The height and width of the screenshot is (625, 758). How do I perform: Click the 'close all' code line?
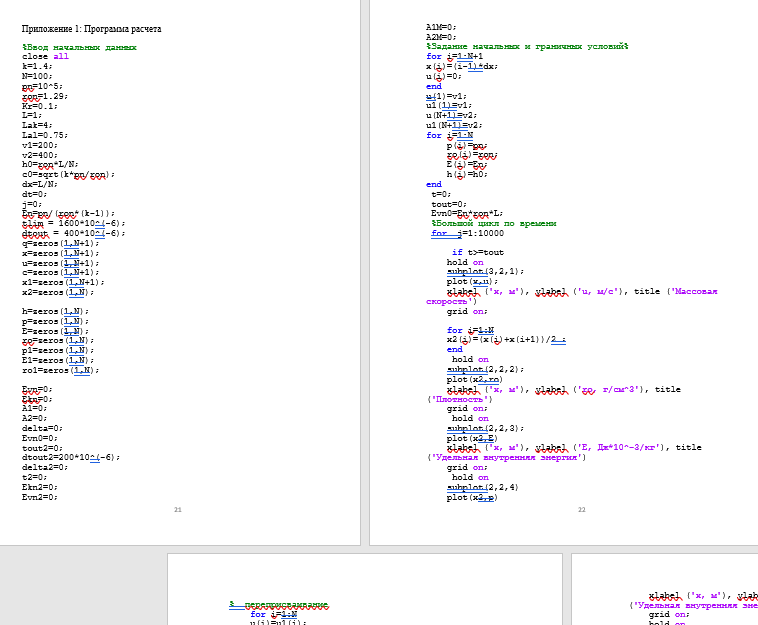pyautogui.click(x=46, y=57)
